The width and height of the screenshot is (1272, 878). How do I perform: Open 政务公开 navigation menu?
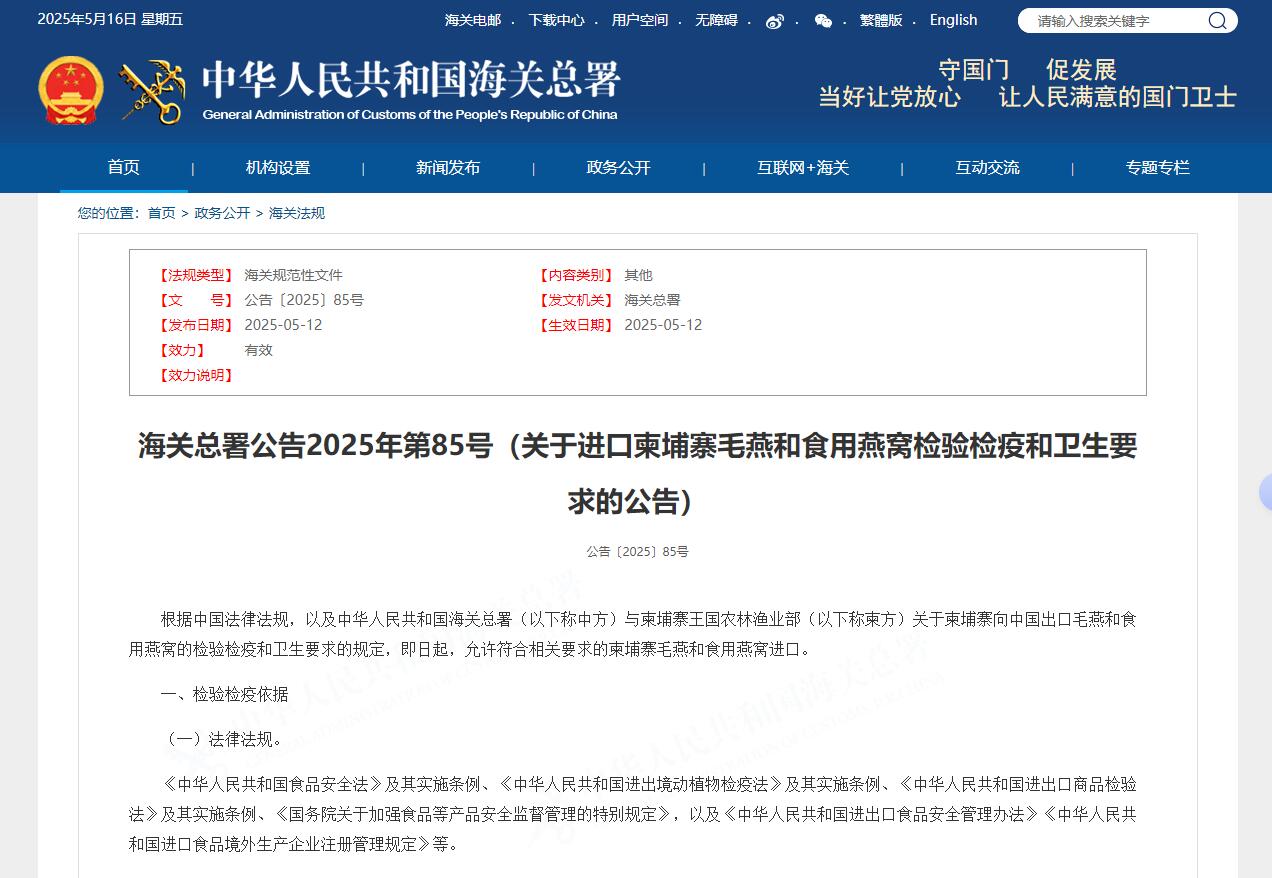(x=618, y=168)
